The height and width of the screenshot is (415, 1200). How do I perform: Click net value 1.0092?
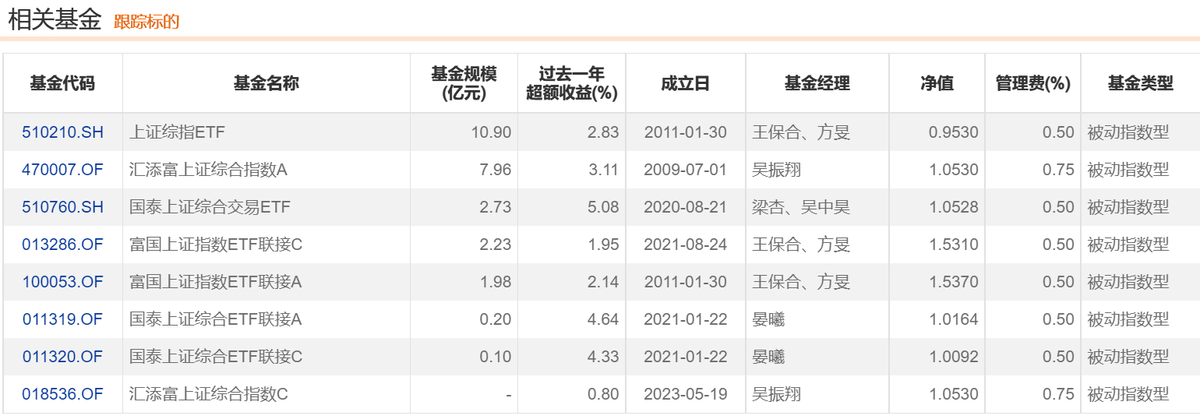click(x=956, y=357)
